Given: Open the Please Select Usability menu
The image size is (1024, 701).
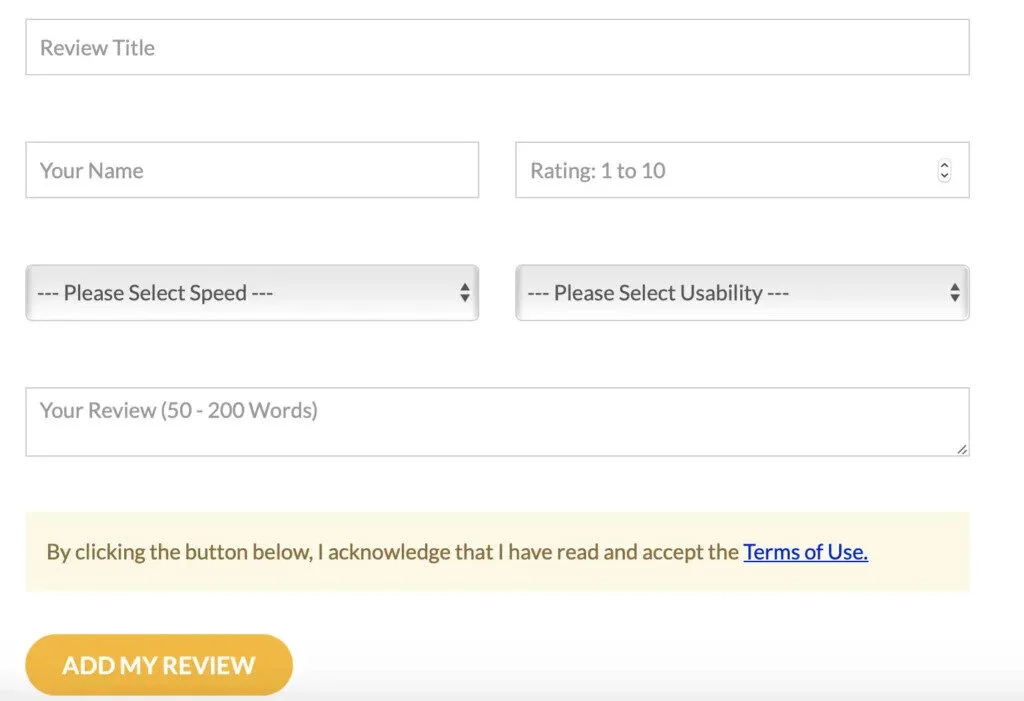Looking at the screenshot, I should pos(740,293).
